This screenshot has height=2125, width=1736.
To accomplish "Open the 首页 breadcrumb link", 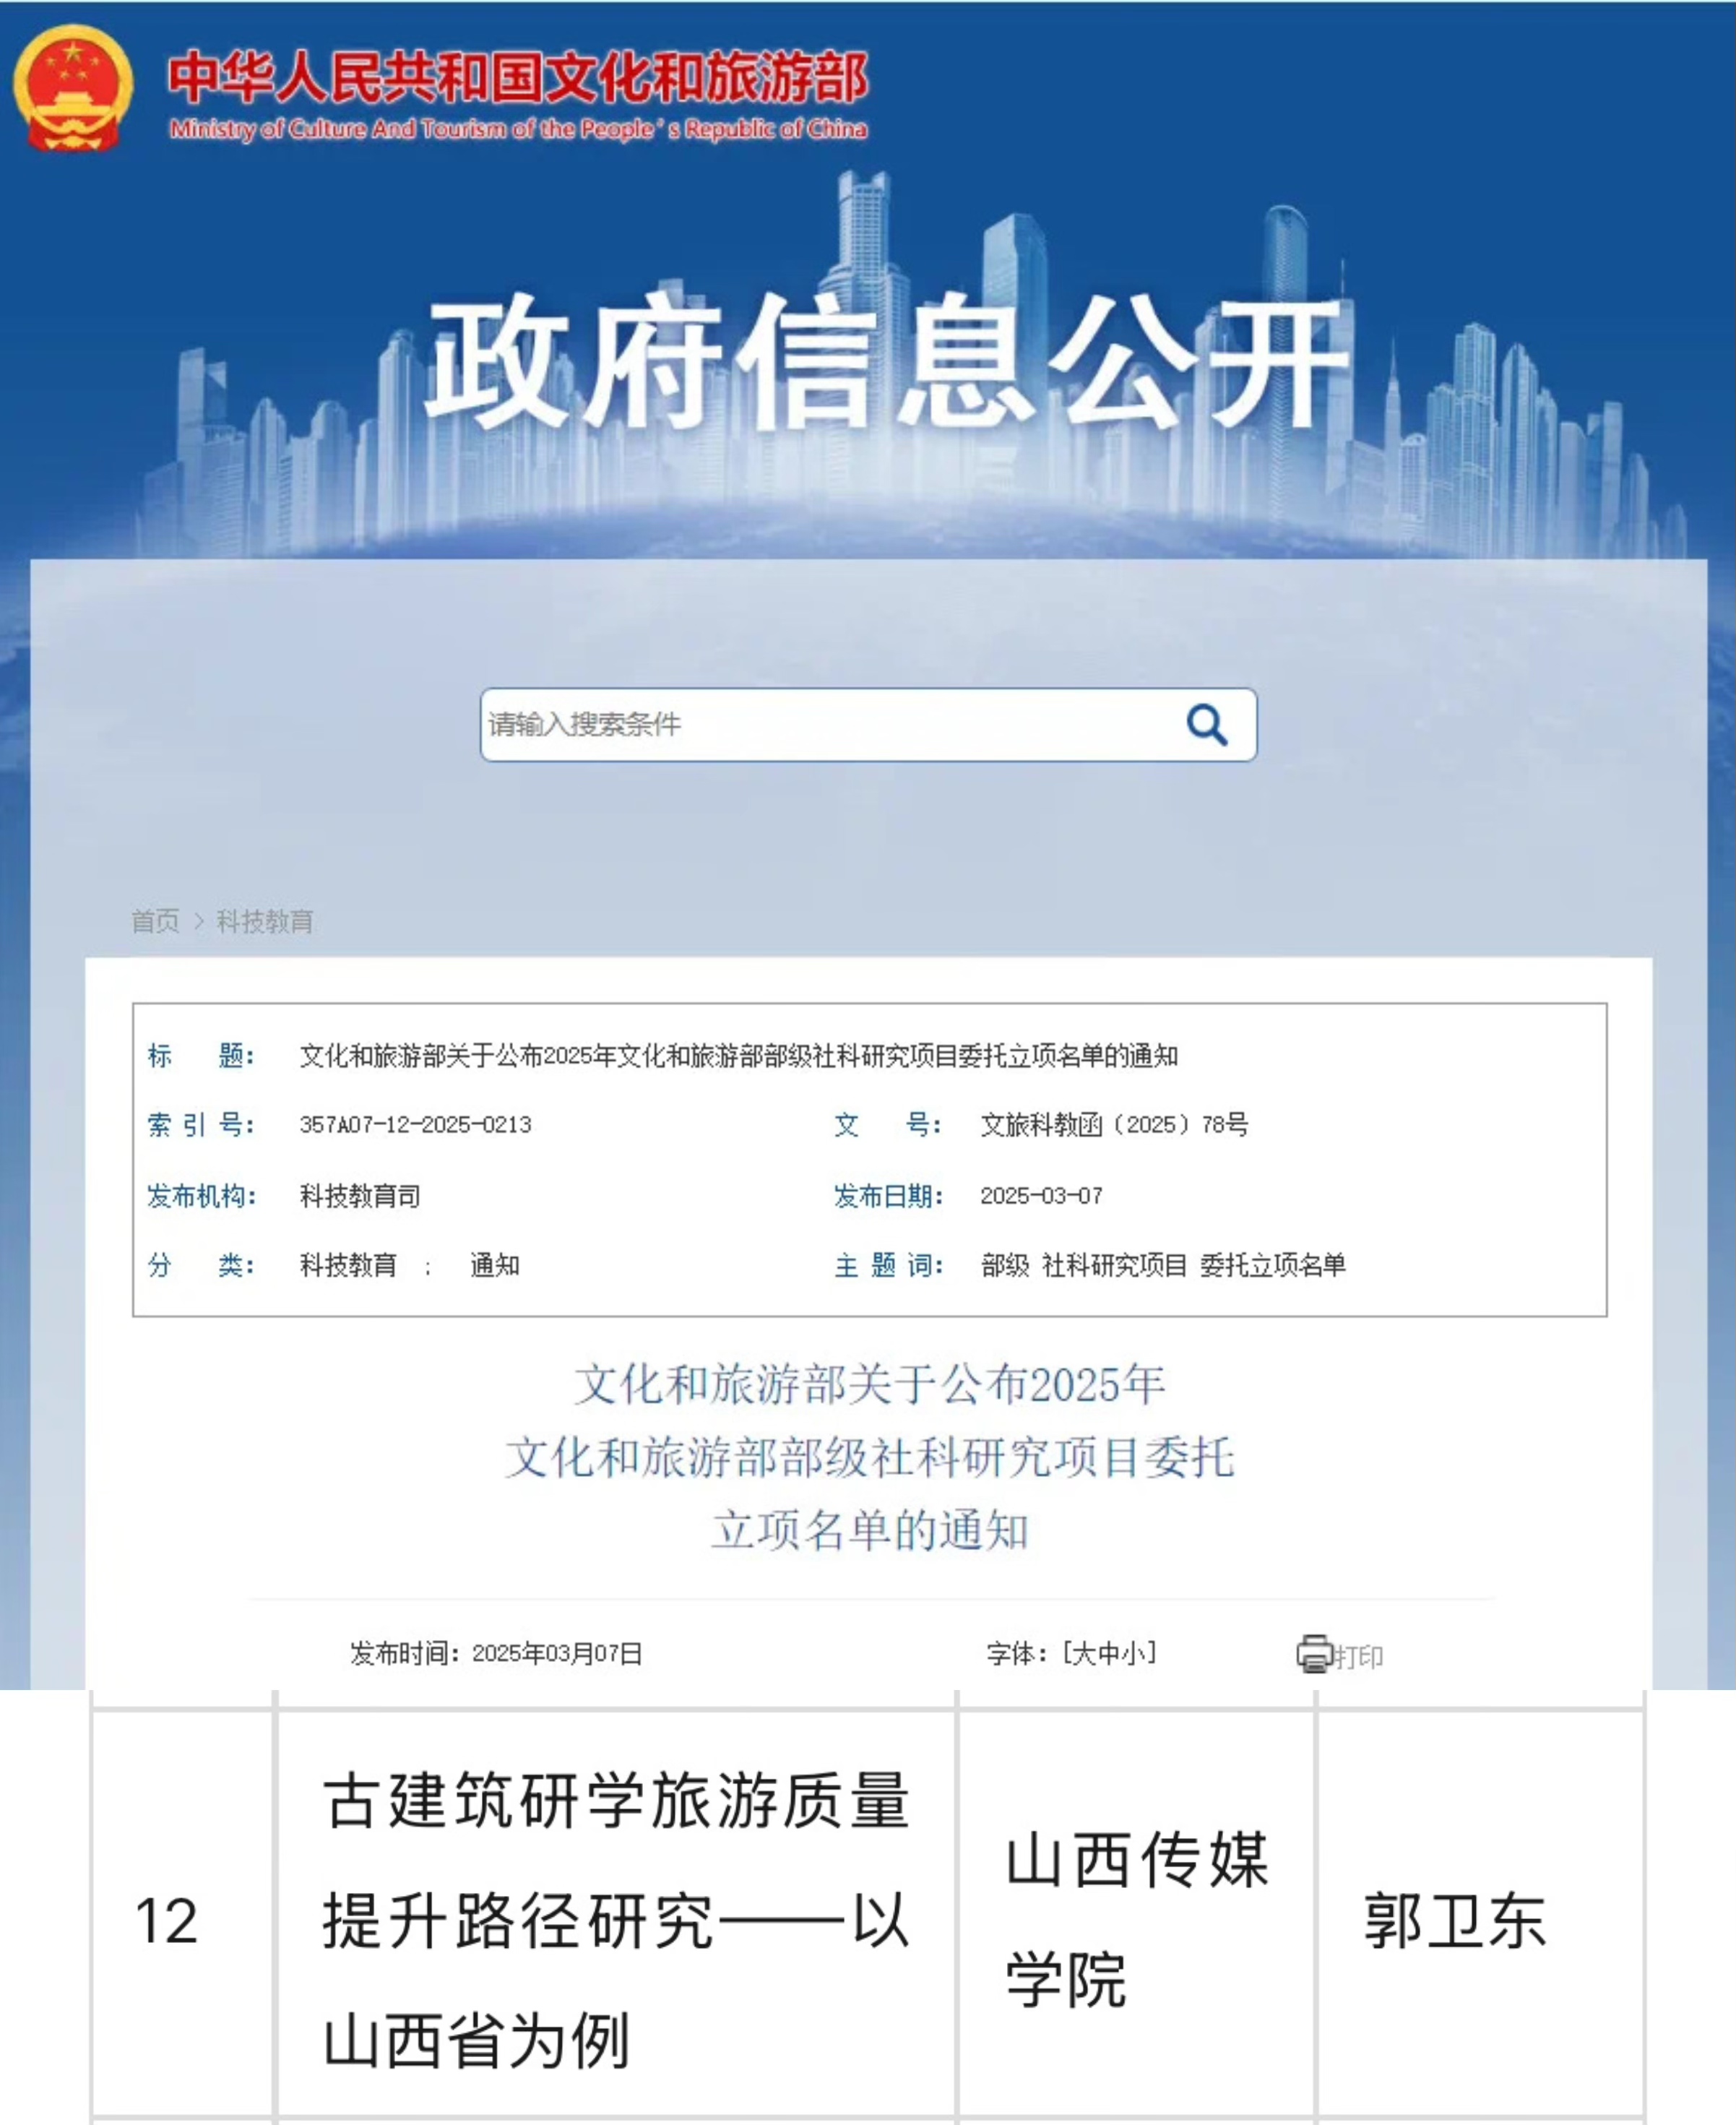I will [155, 921].
